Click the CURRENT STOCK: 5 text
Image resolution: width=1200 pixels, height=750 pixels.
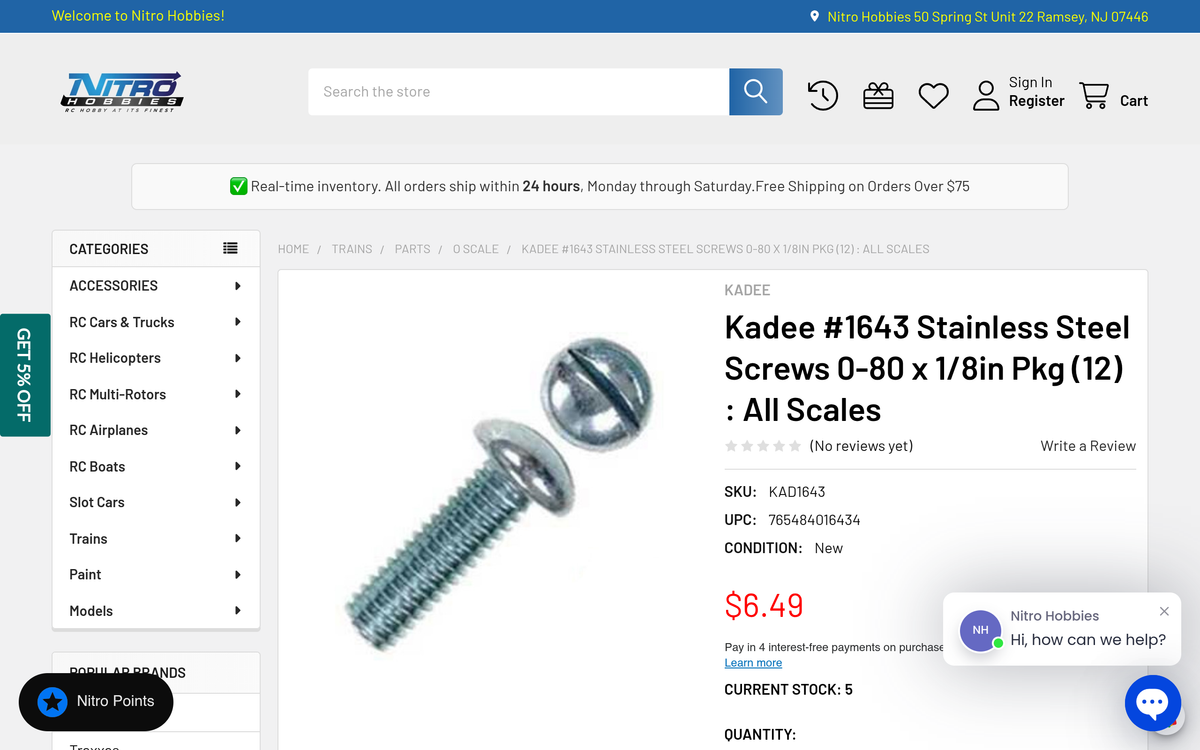pyautogui.click(x=789, y=690)
